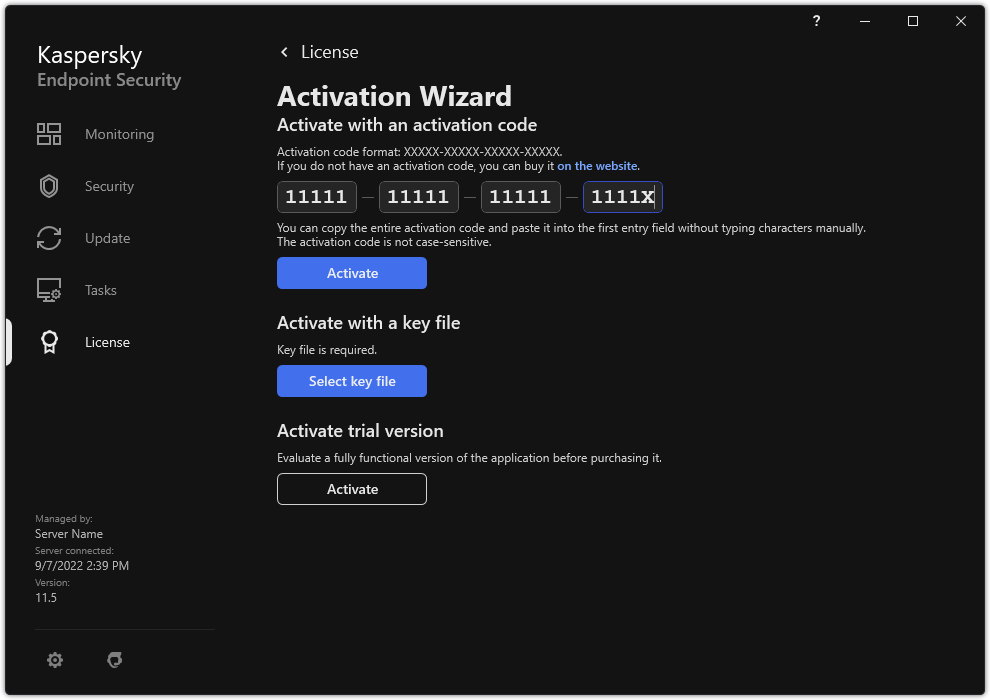The image size is (990, 700).
Task: Select the License section icon
Action: (49, 342)
